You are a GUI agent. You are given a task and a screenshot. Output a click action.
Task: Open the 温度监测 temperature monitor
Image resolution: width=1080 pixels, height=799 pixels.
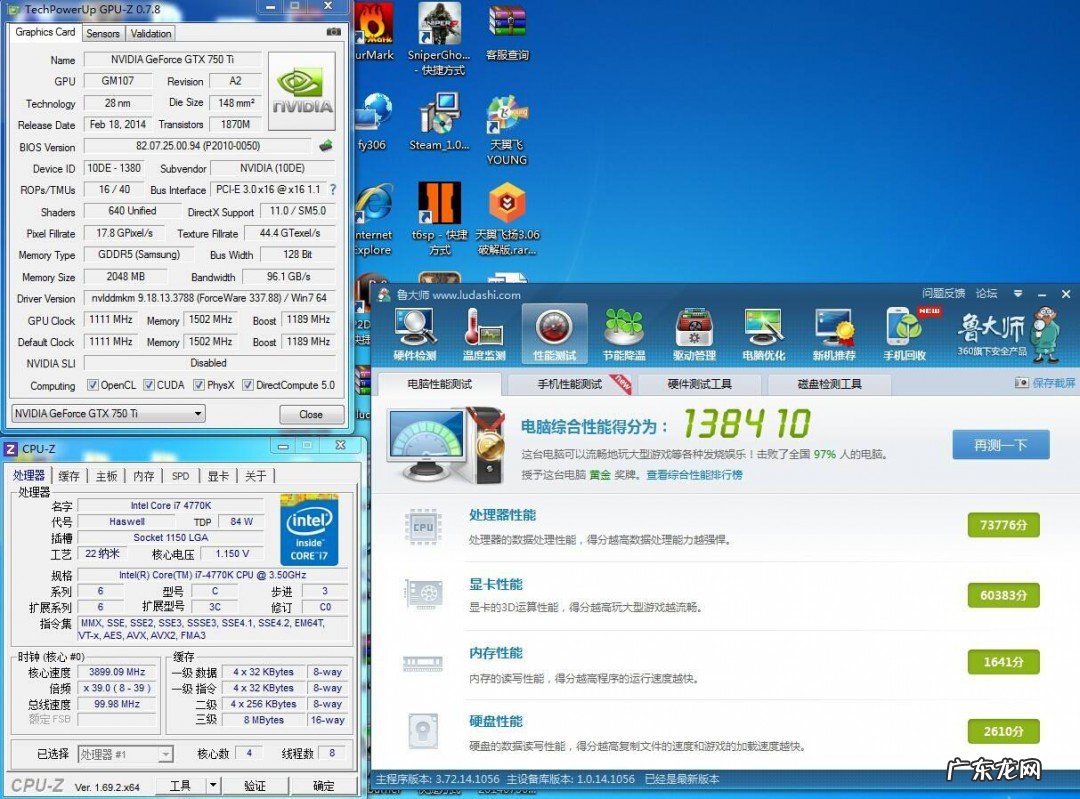coord(484,334)
